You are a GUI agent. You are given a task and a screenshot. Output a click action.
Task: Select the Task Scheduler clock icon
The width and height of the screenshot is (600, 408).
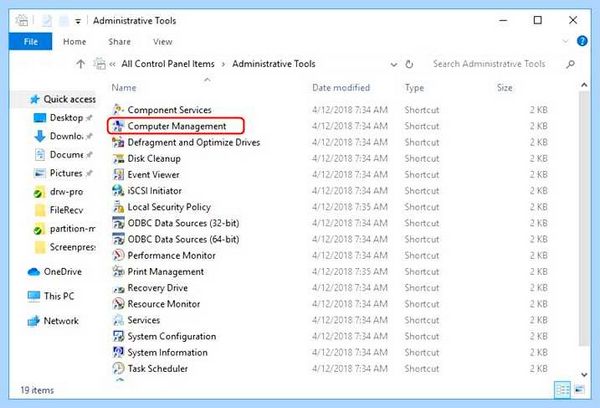point(118,369)
